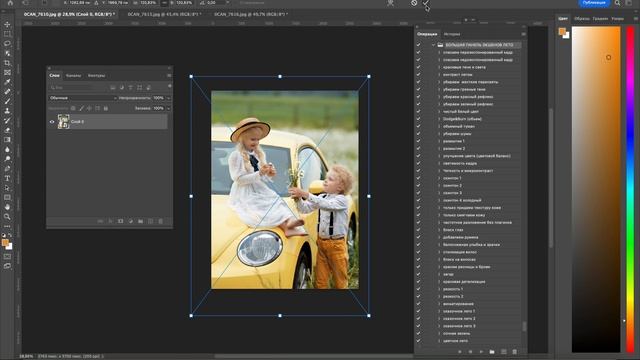Screen dimensions: 640x360
Task: Create a new action set folder
Action: (492, 351)
